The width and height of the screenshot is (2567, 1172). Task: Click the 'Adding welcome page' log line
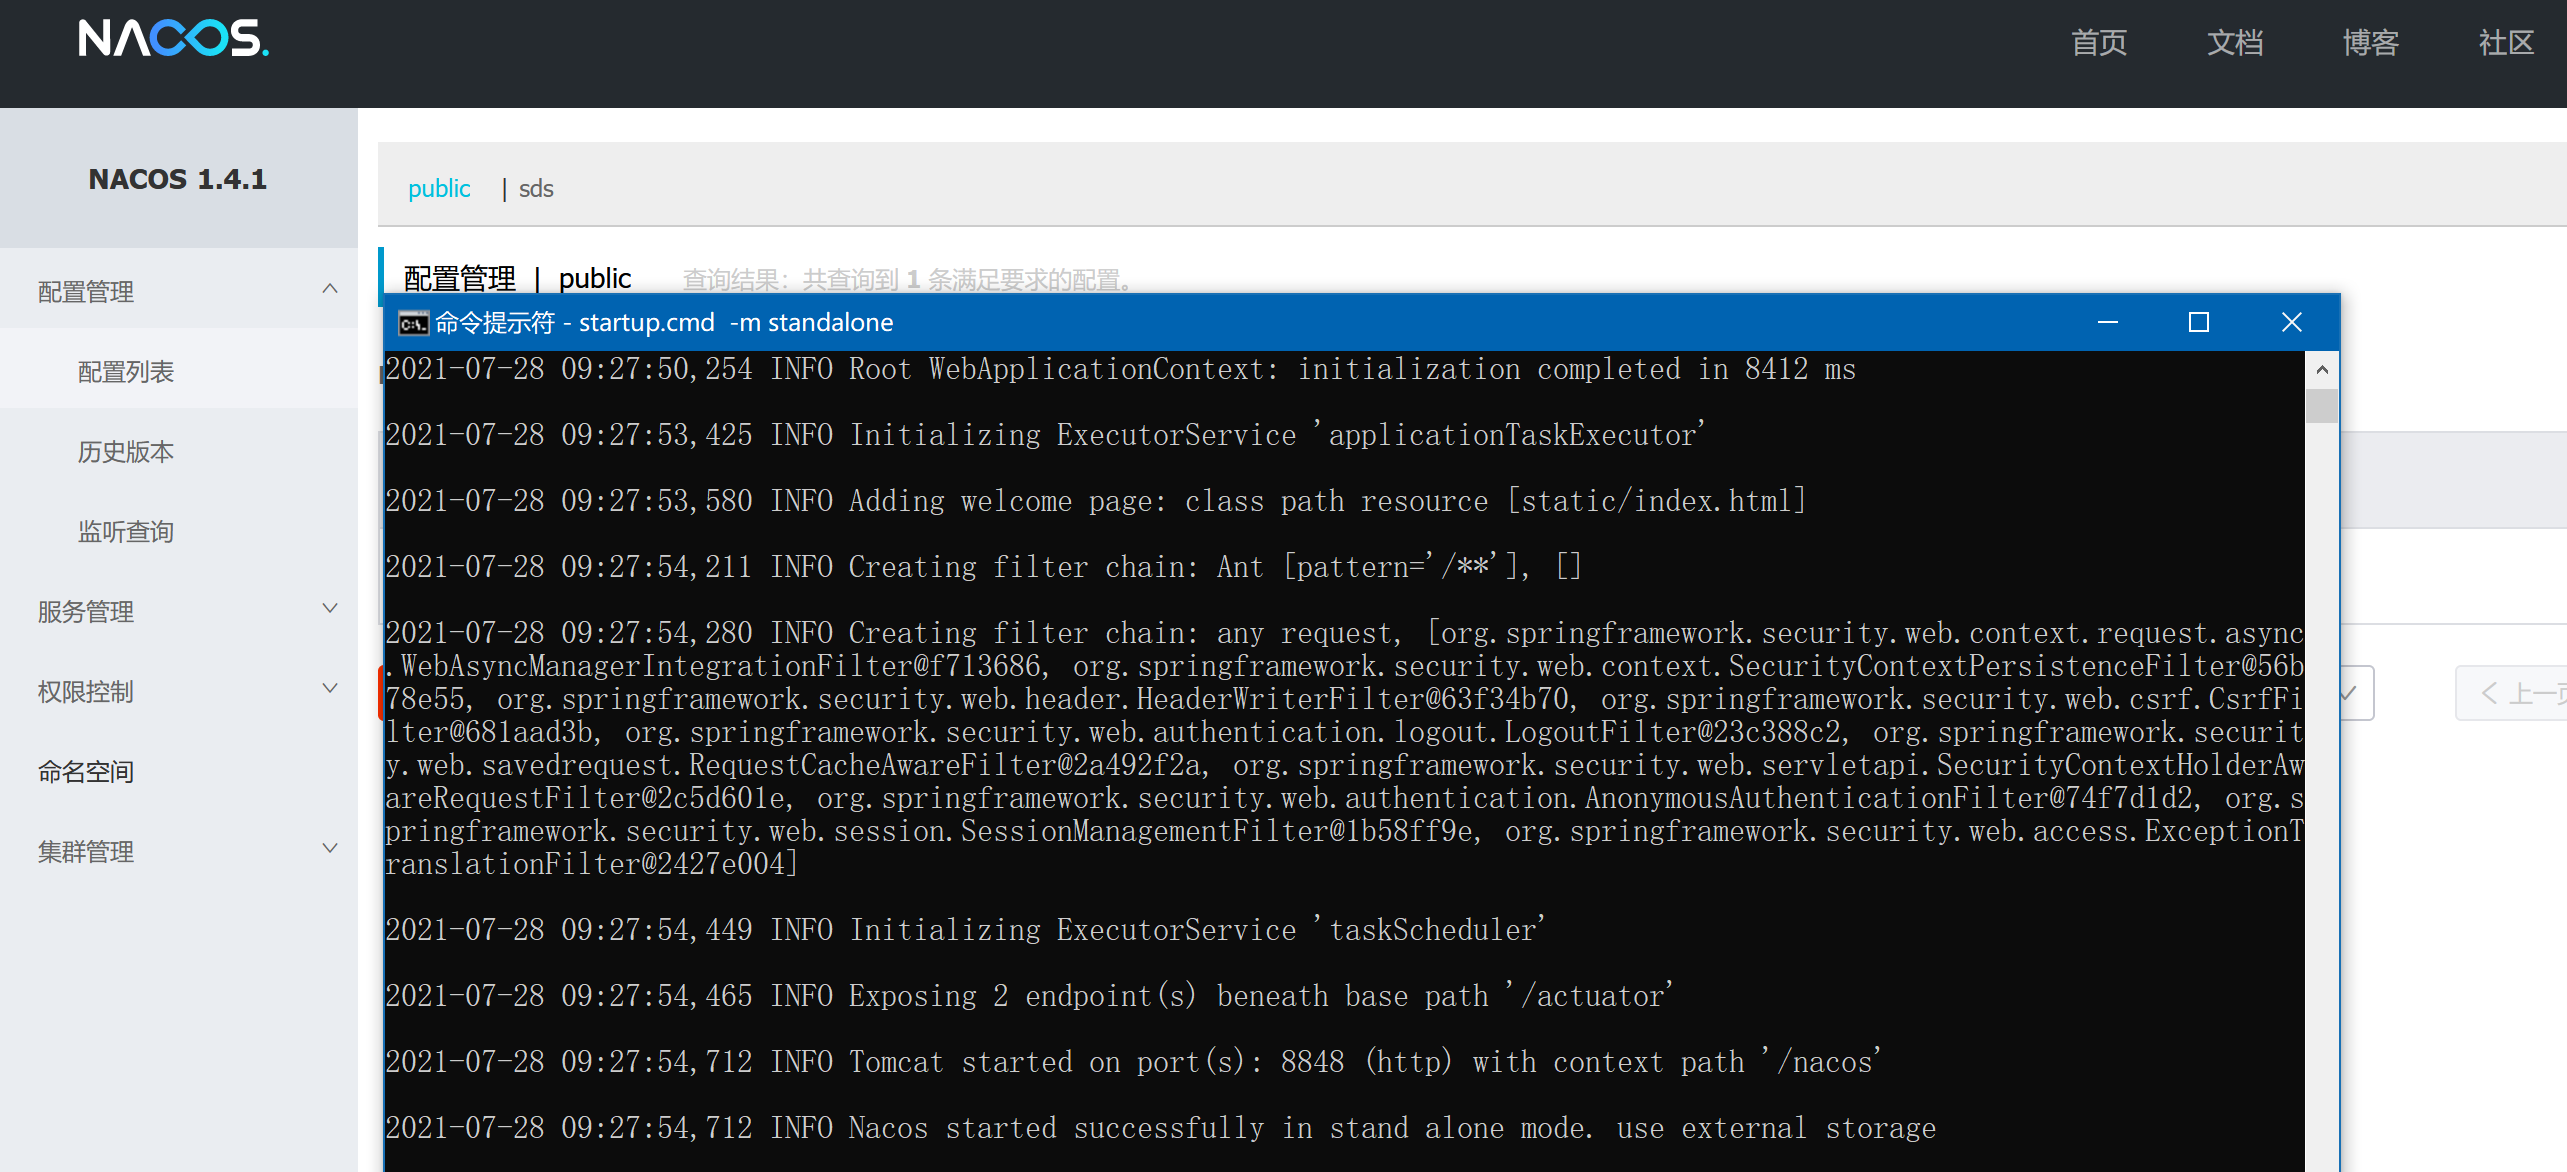[x=1096, y=501]
